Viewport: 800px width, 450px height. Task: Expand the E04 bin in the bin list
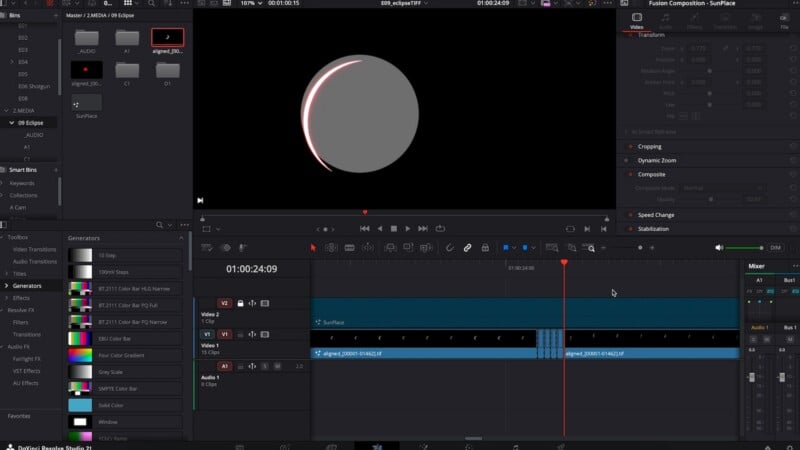click(12, 62)
